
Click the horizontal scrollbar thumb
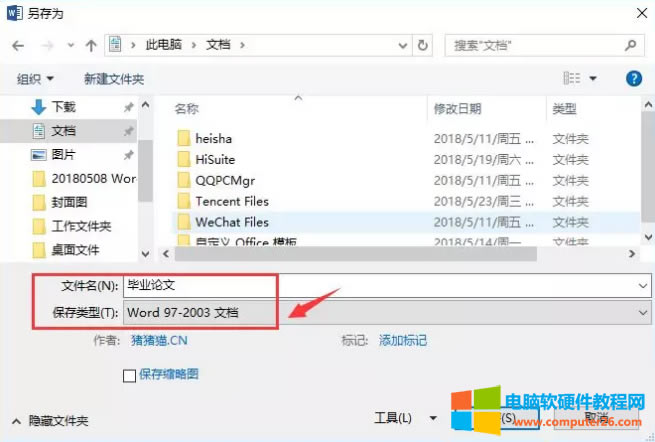[355, 254]
